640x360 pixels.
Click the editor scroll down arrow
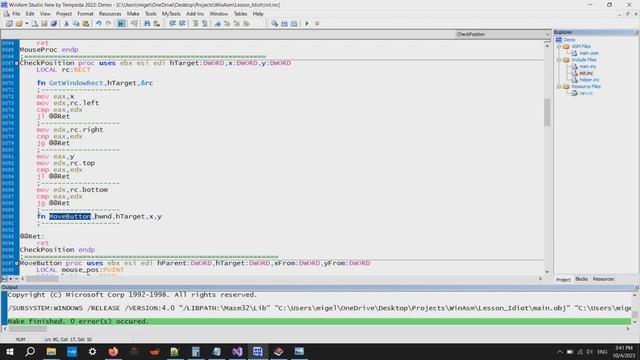point(547,272)
